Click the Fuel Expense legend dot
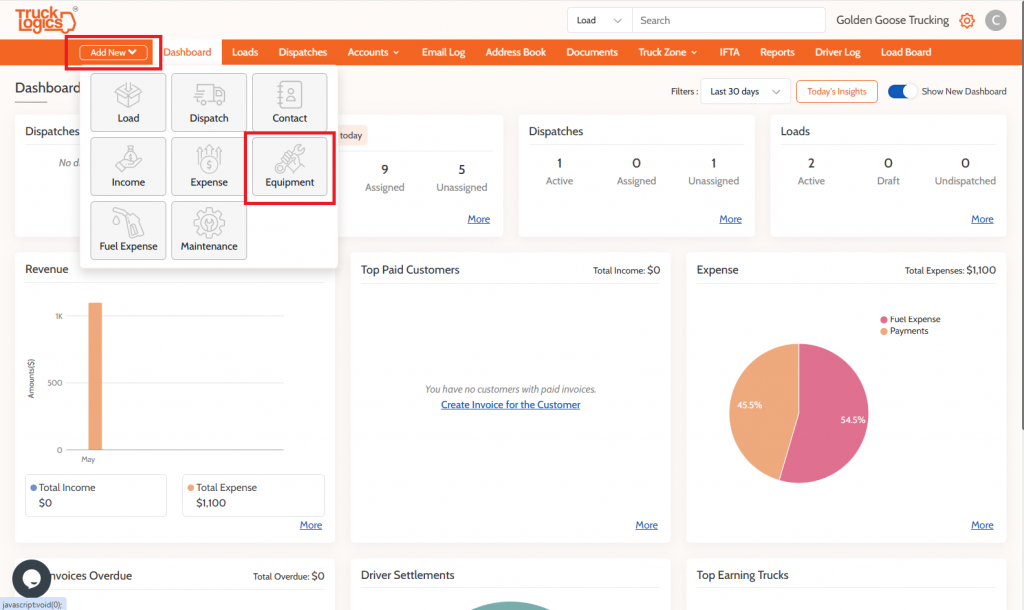The width and height of the screenshot is (1024, 610). (x=884, y=319)
